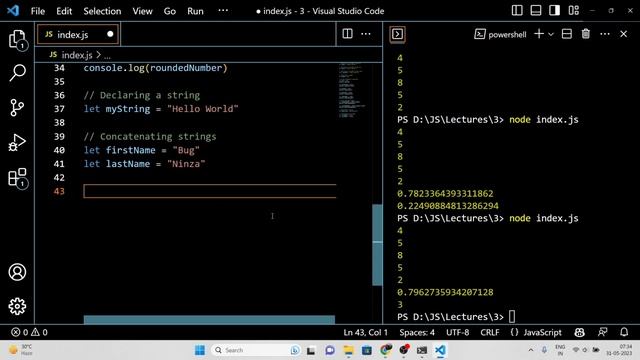This screenshot has width=640, height=360.
Task: Expand breadcrumb ellipsis after index.js
Action: 107,56
